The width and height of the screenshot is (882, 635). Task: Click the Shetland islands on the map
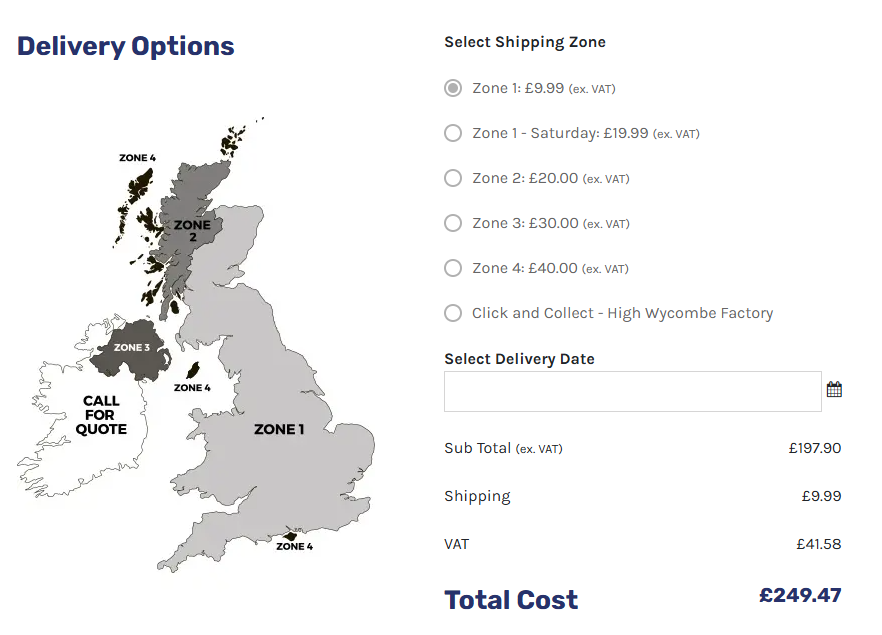click(235, 138)
